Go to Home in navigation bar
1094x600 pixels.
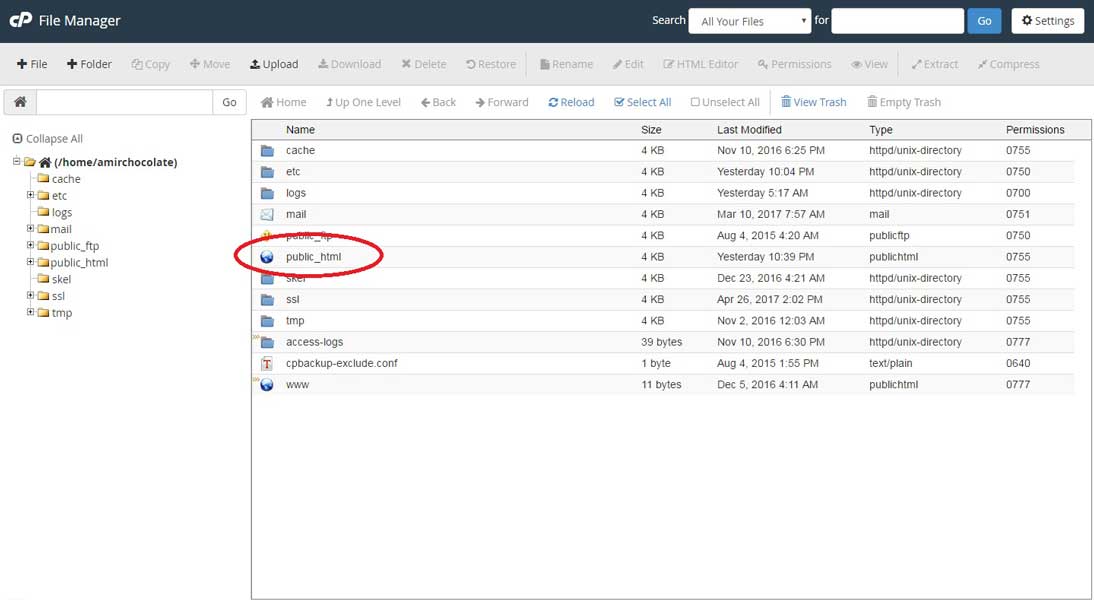click(x=283, y=102)
